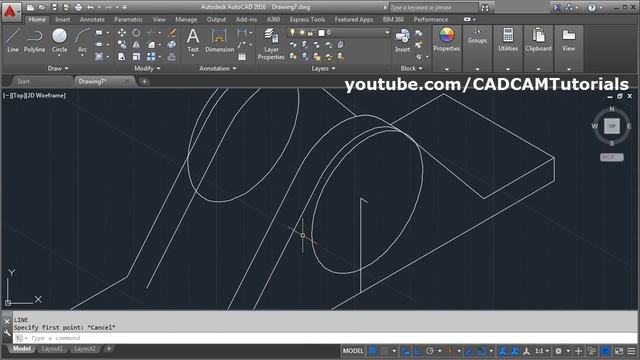Image resolution: width=640 pixels, height=360 pixels.
Task: Click the TOP face of the ViewCube
Action: point(611,126)
